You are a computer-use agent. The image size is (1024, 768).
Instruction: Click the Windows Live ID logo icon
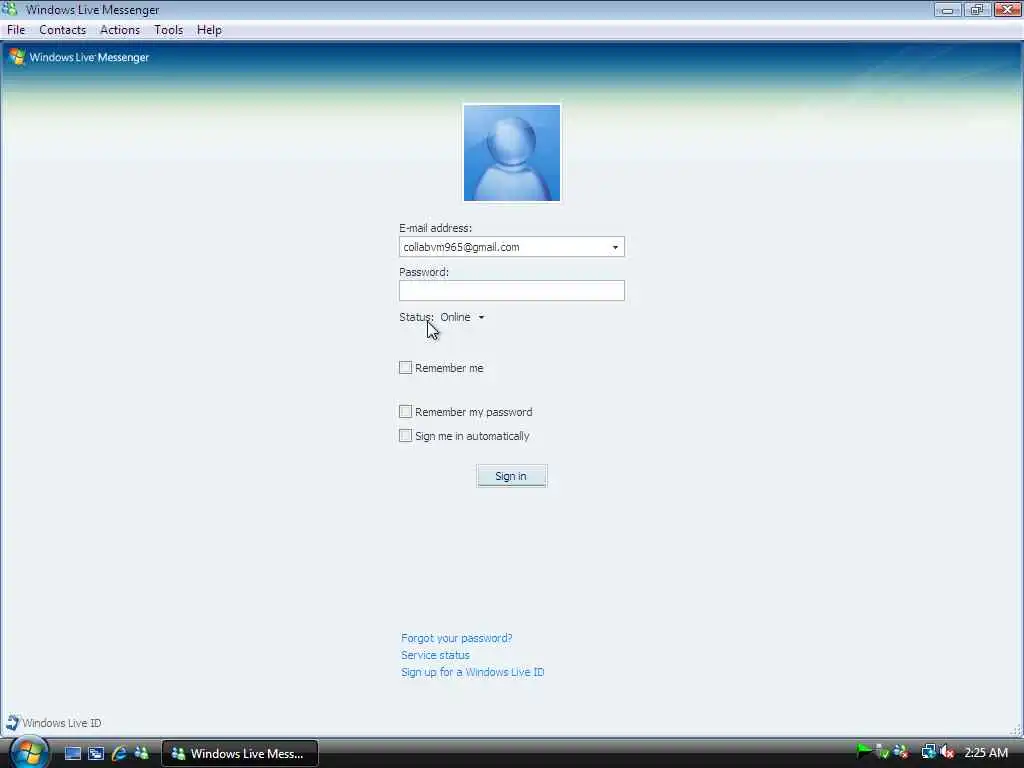click(12, 722)
